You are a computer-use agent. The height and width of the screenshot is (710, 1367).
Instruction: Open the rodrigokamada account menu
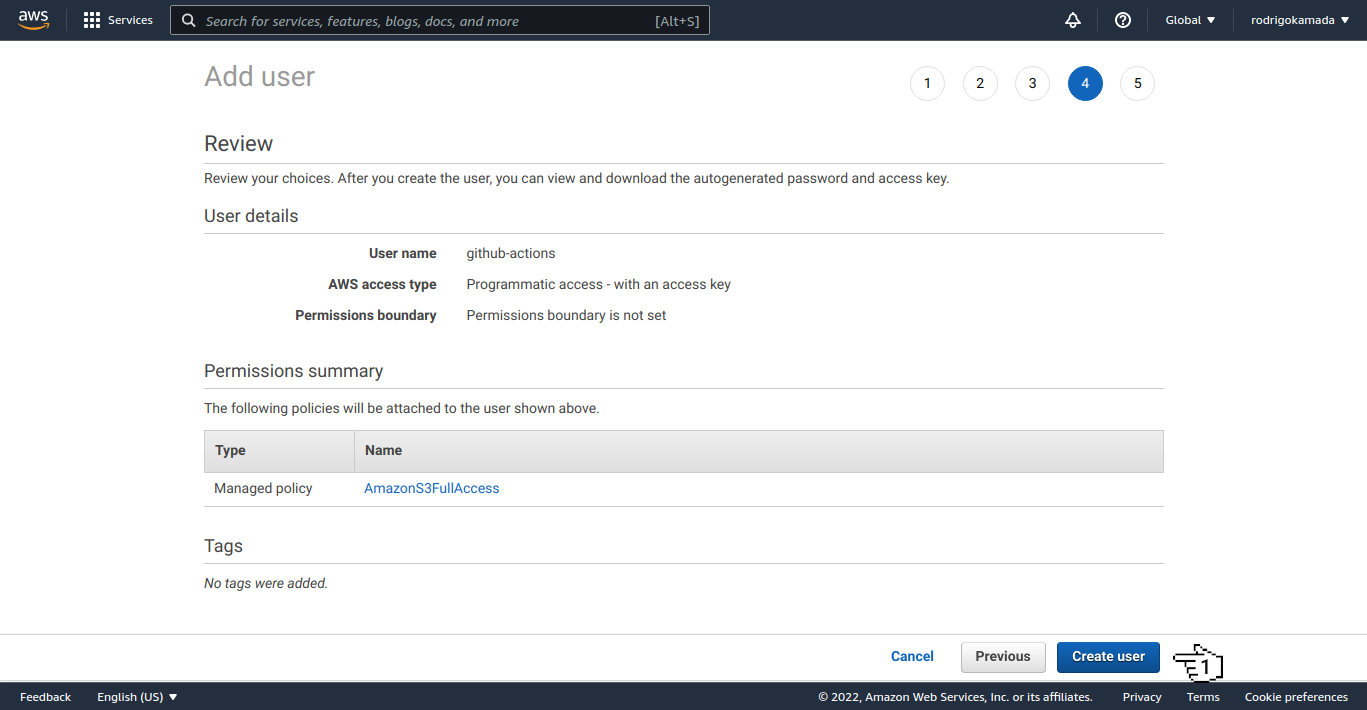point(1298,19)
